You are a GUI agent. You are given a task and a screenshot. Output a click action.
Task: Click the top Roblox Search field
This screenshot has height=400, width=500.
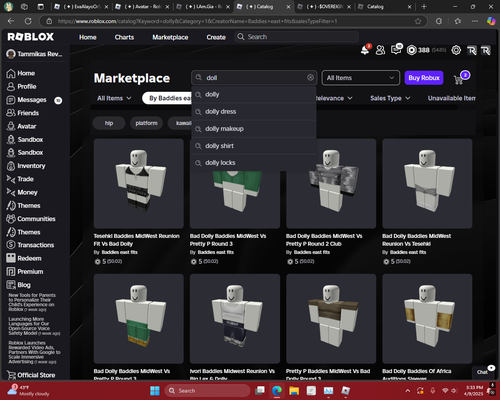[297, 37]
